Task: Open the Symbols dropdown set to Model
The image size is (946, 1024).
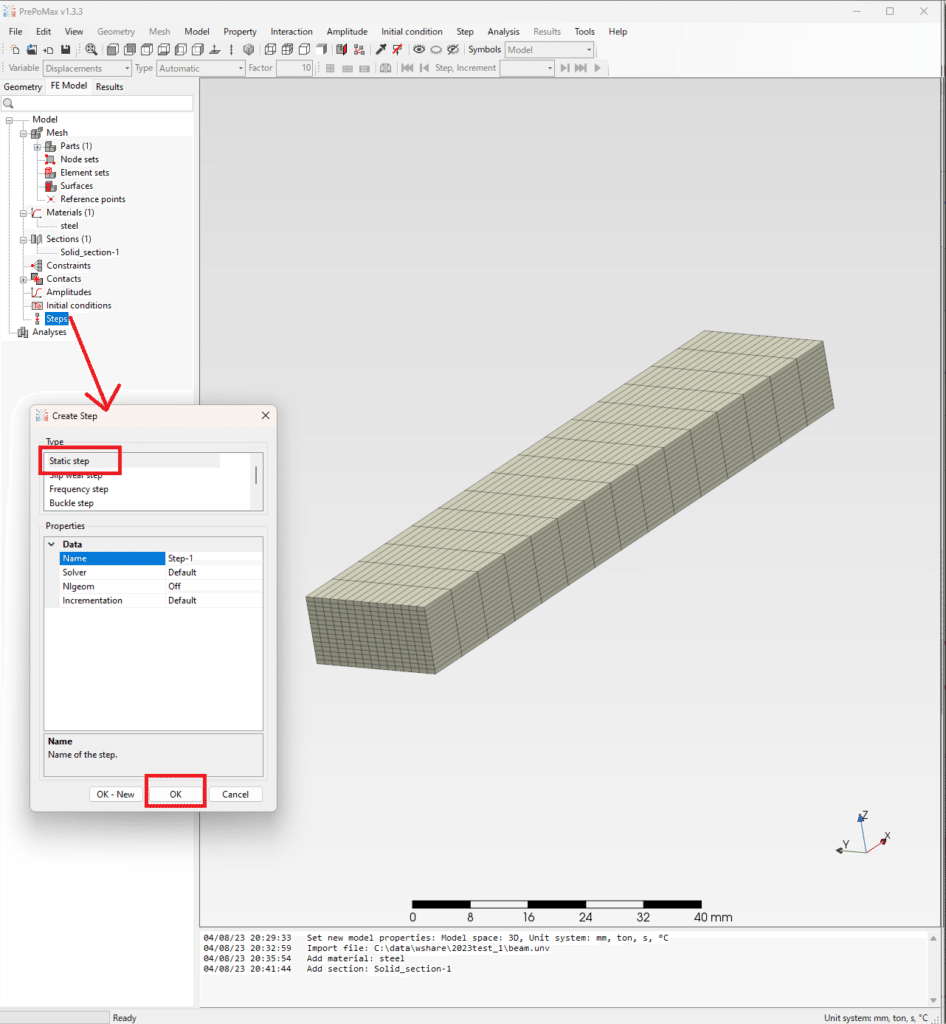Action: pos(549,50)
